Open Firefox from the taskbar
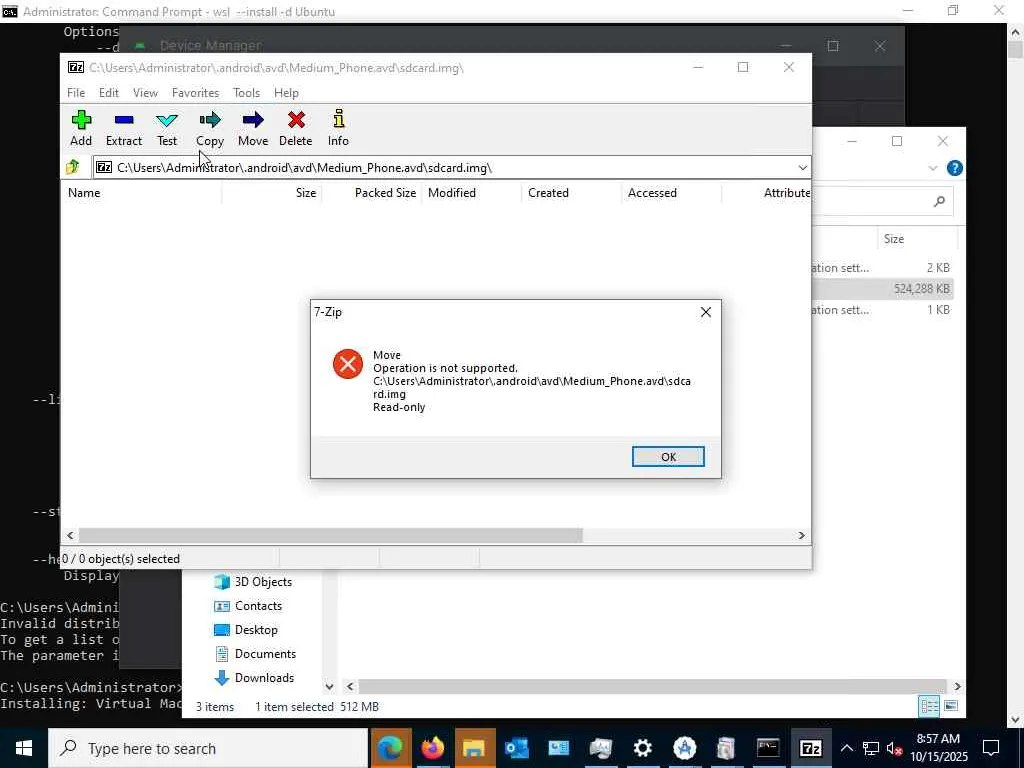The image size is (1024, 768). [432, 748]
